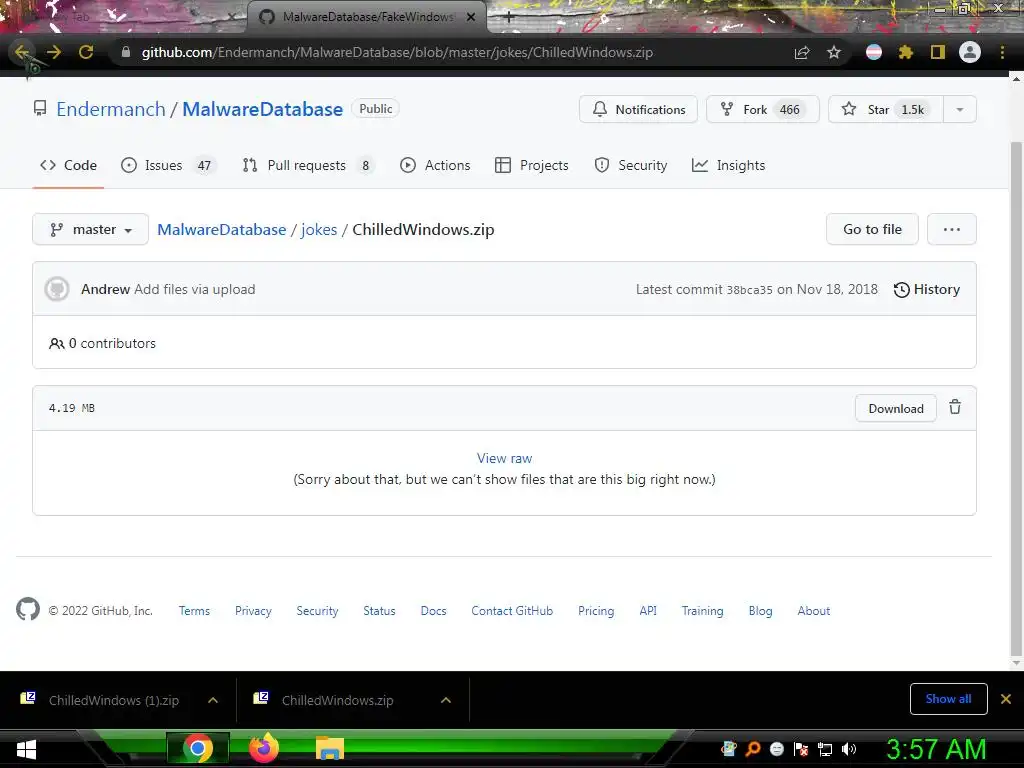Click the volume speaker tray icon
The width and height of the screenshot is (1024, 768).
(849, 749)
